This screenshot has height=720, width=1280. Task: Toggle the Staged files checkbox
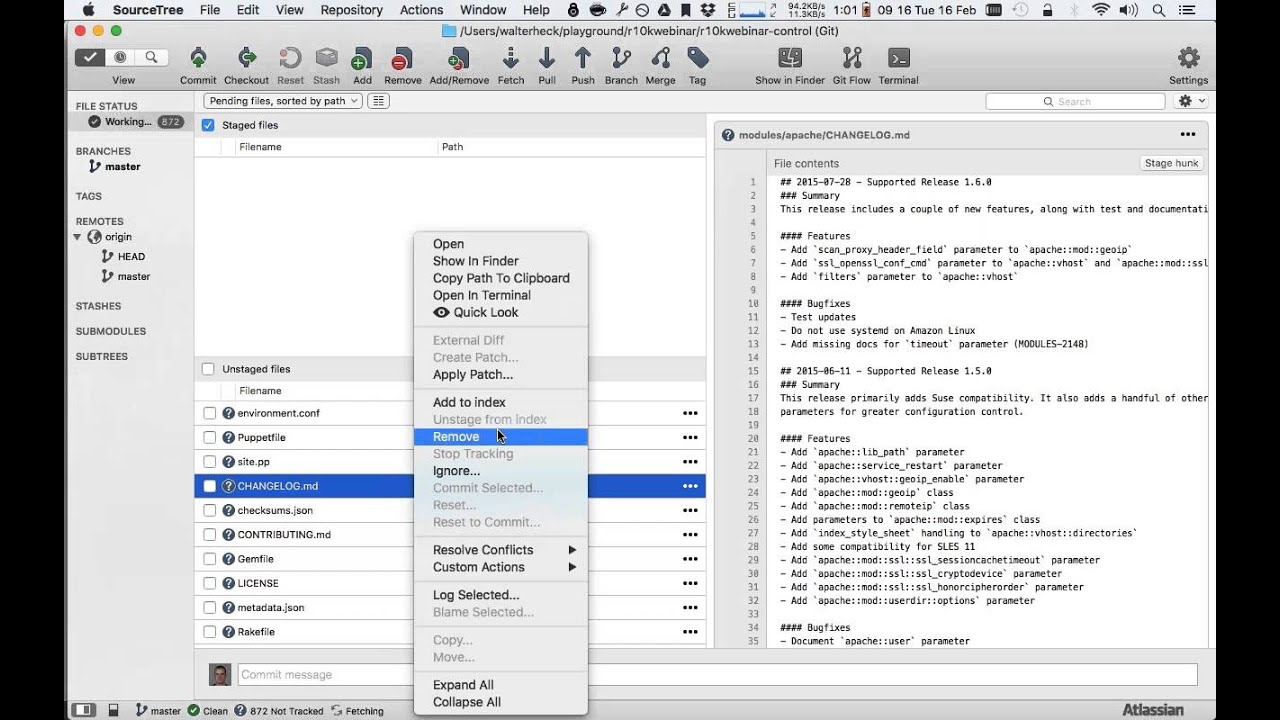[208, 125]
